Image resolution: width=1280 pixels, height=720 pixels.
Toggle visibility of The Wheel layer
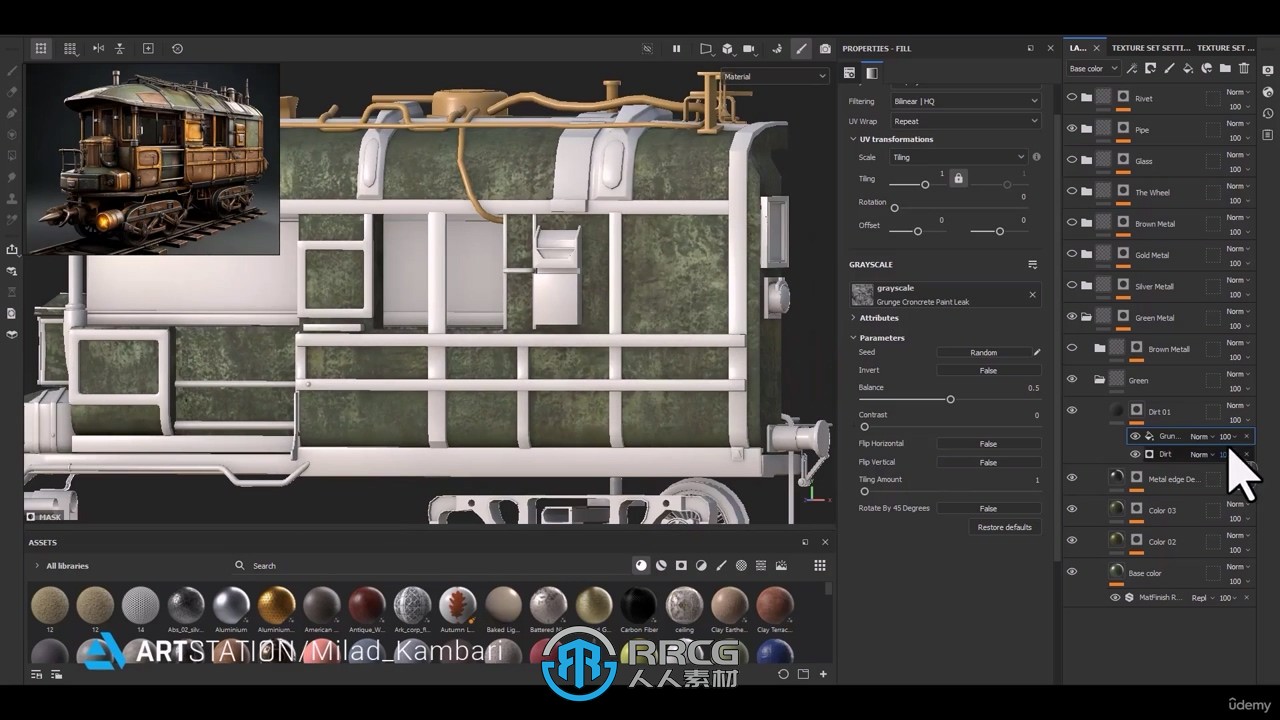1072,192
